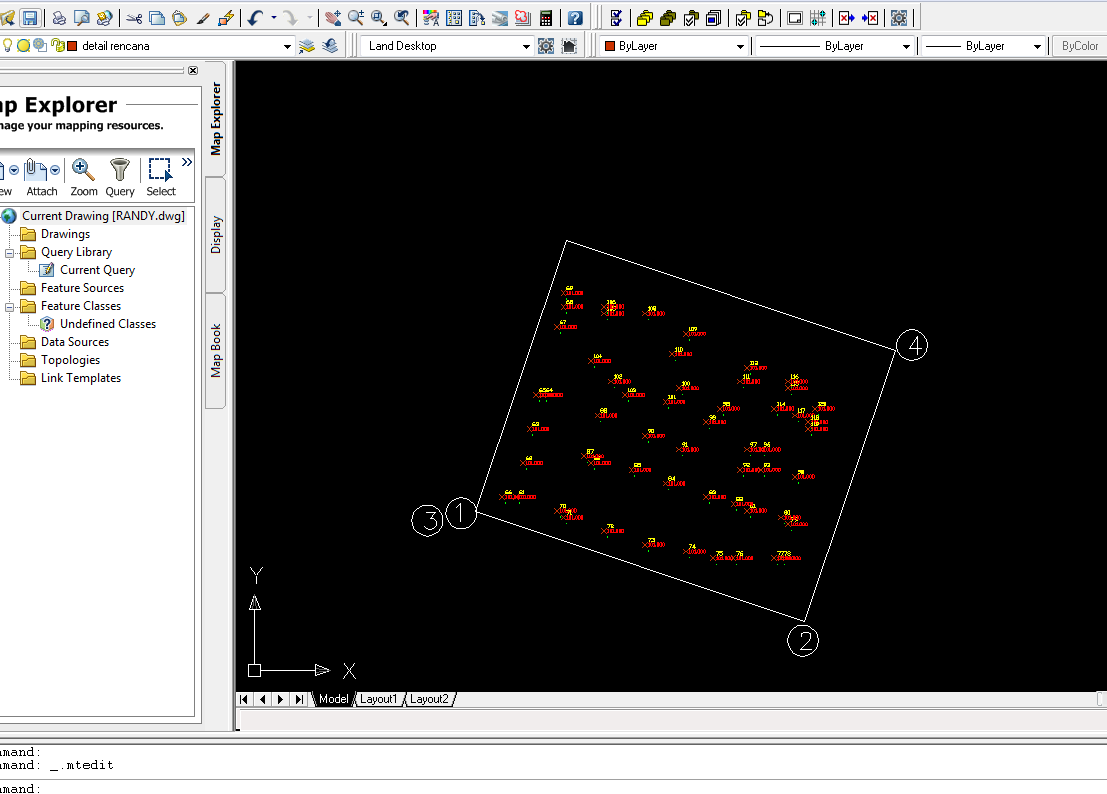Open the ByLayer lineweight dropdown

(x=1036, y=47)
